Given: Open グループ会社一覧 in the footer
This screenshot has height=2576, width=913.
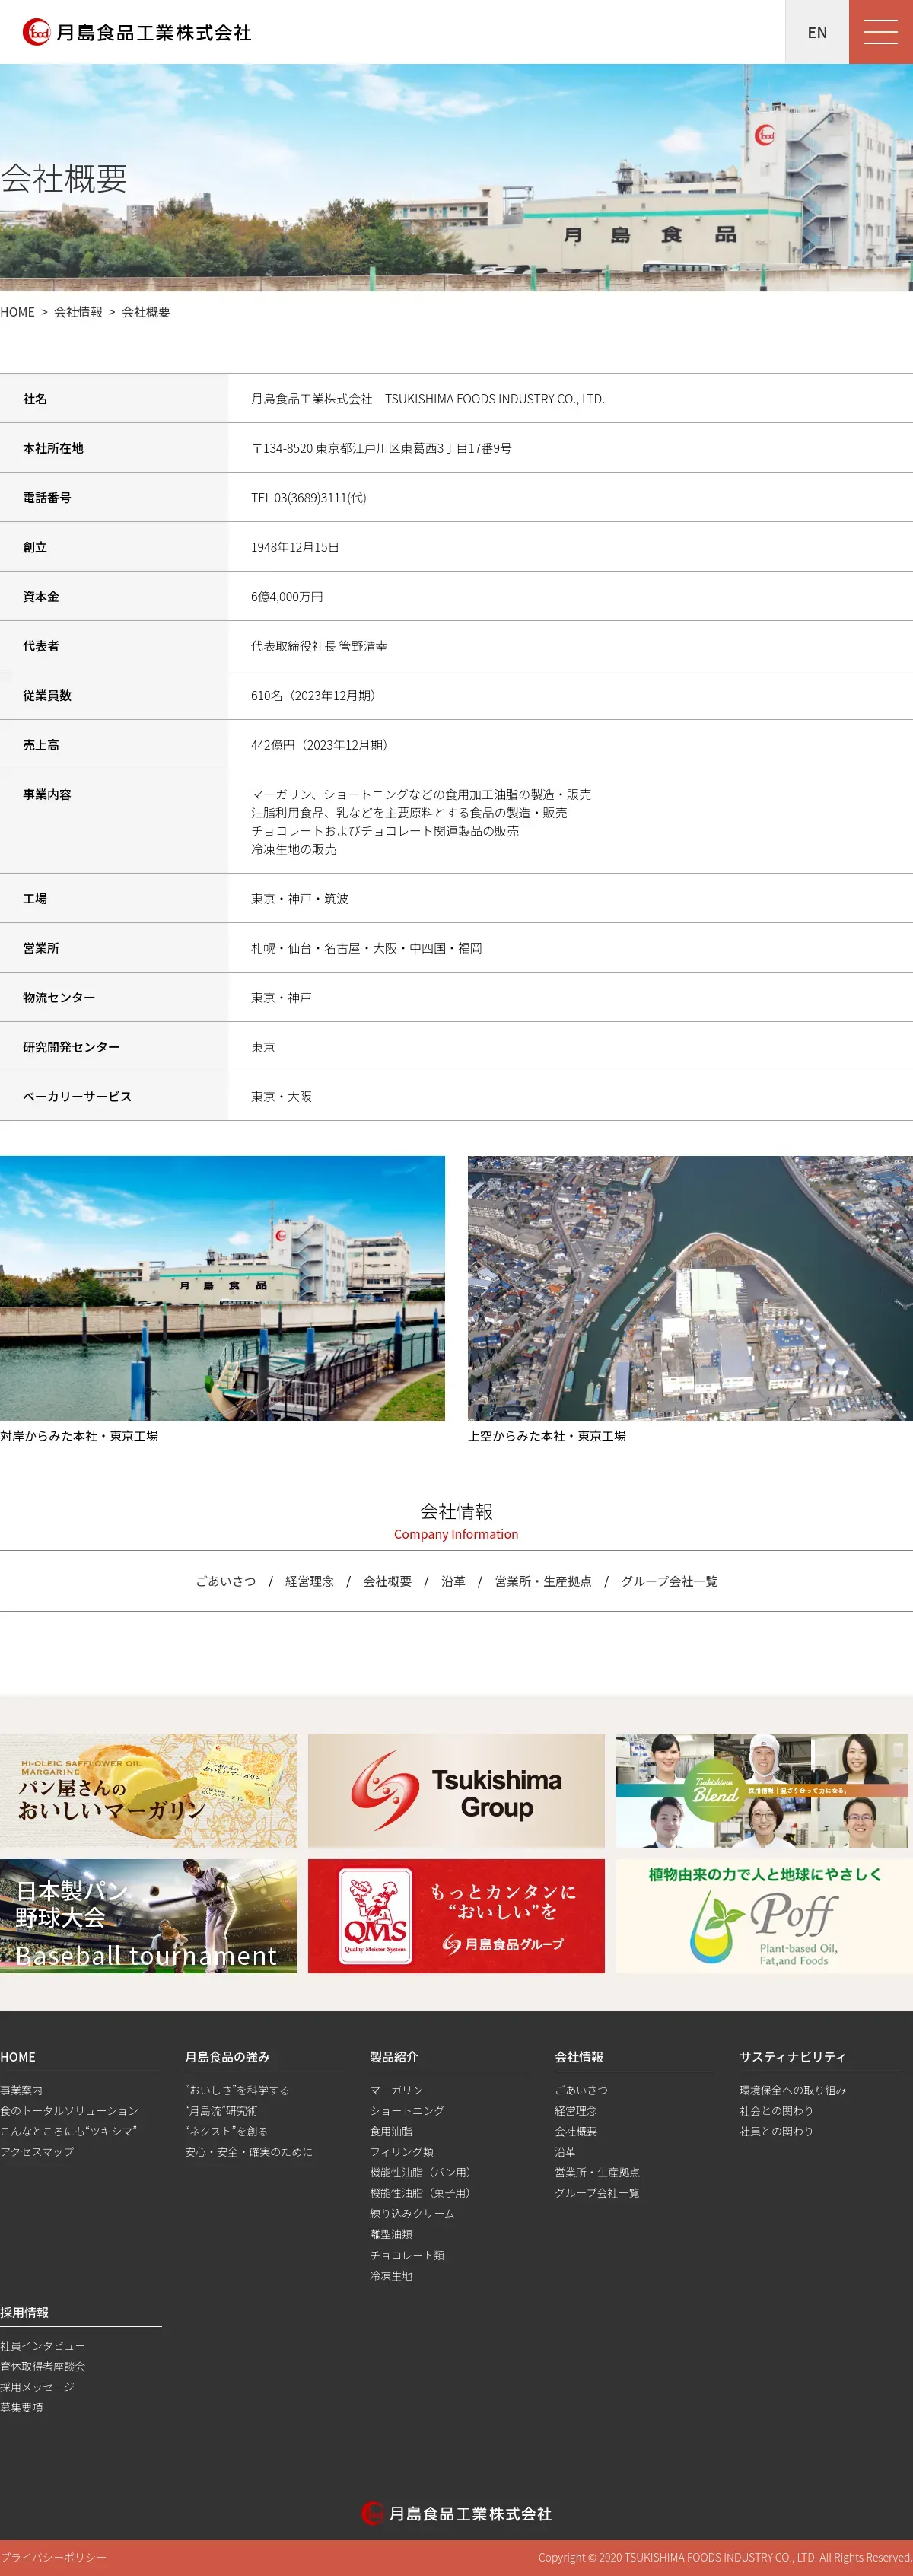Looking at the screenshot, I should coord(597,2193).
